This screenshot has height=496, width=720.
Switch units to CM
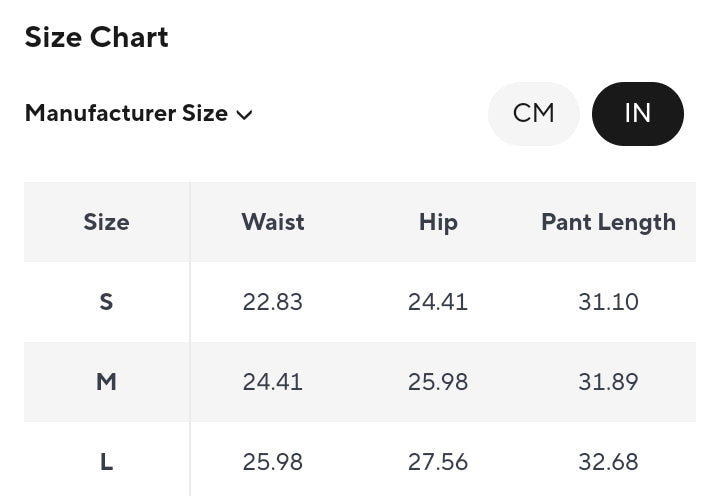point(534,113)
